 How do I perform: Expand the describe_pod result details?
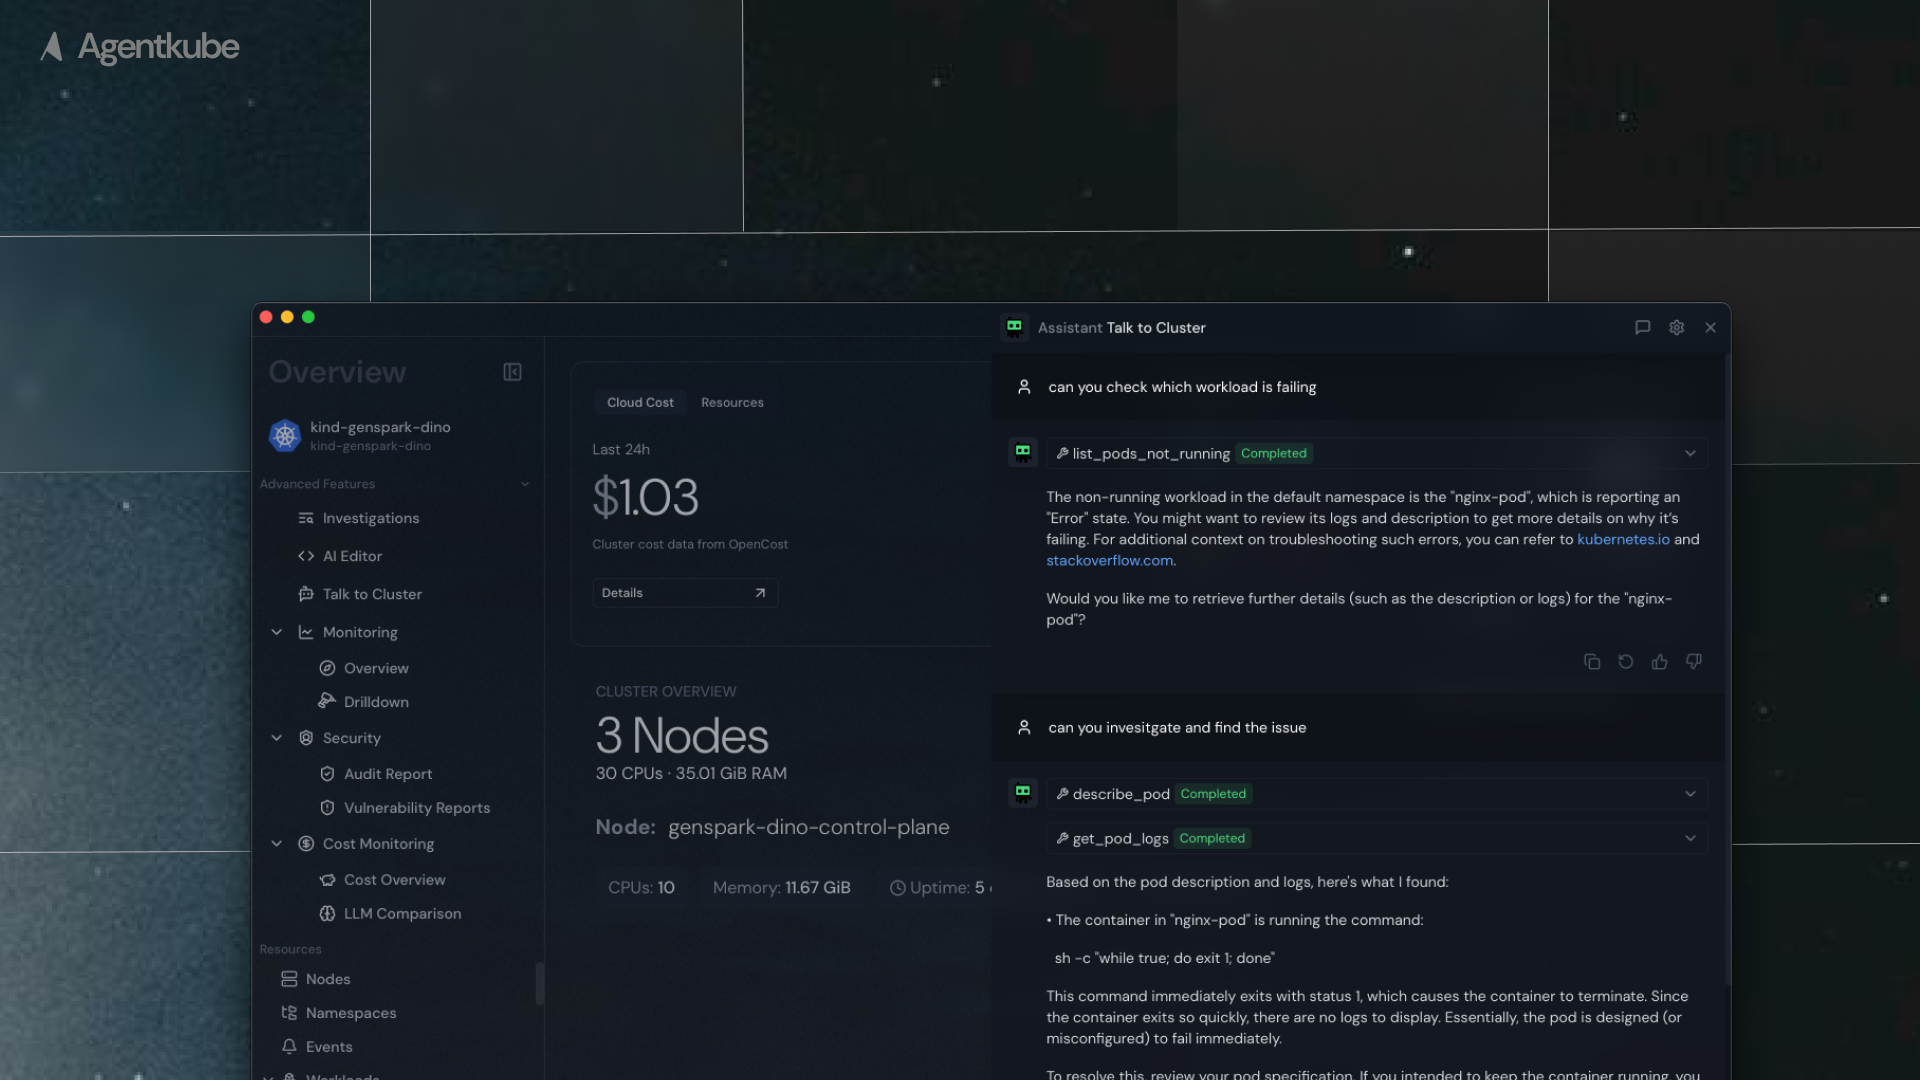1690,793
